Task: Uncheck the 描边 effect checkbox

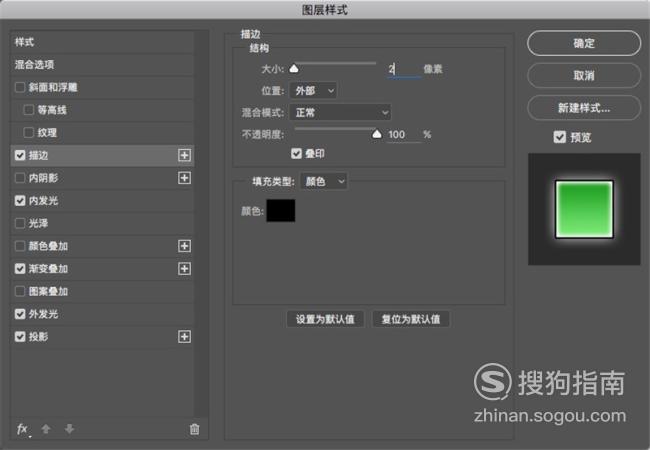Action: click(x=20, y=155)
